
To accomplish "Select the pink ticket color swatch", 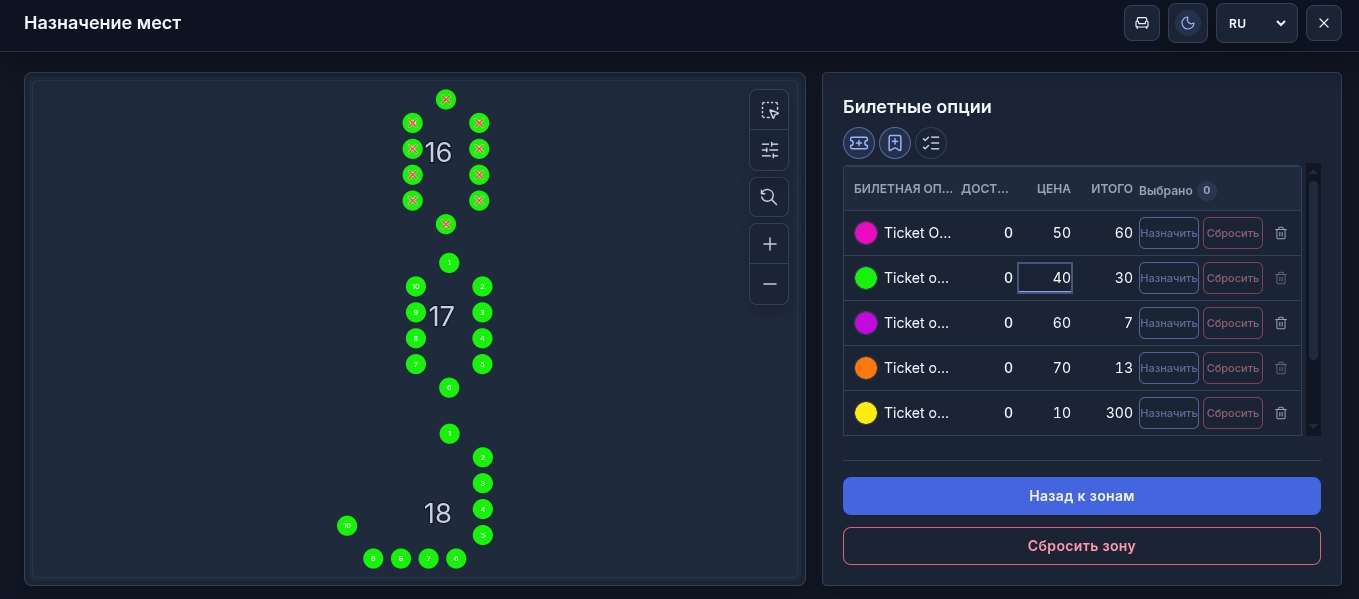I will coord(866,233).
